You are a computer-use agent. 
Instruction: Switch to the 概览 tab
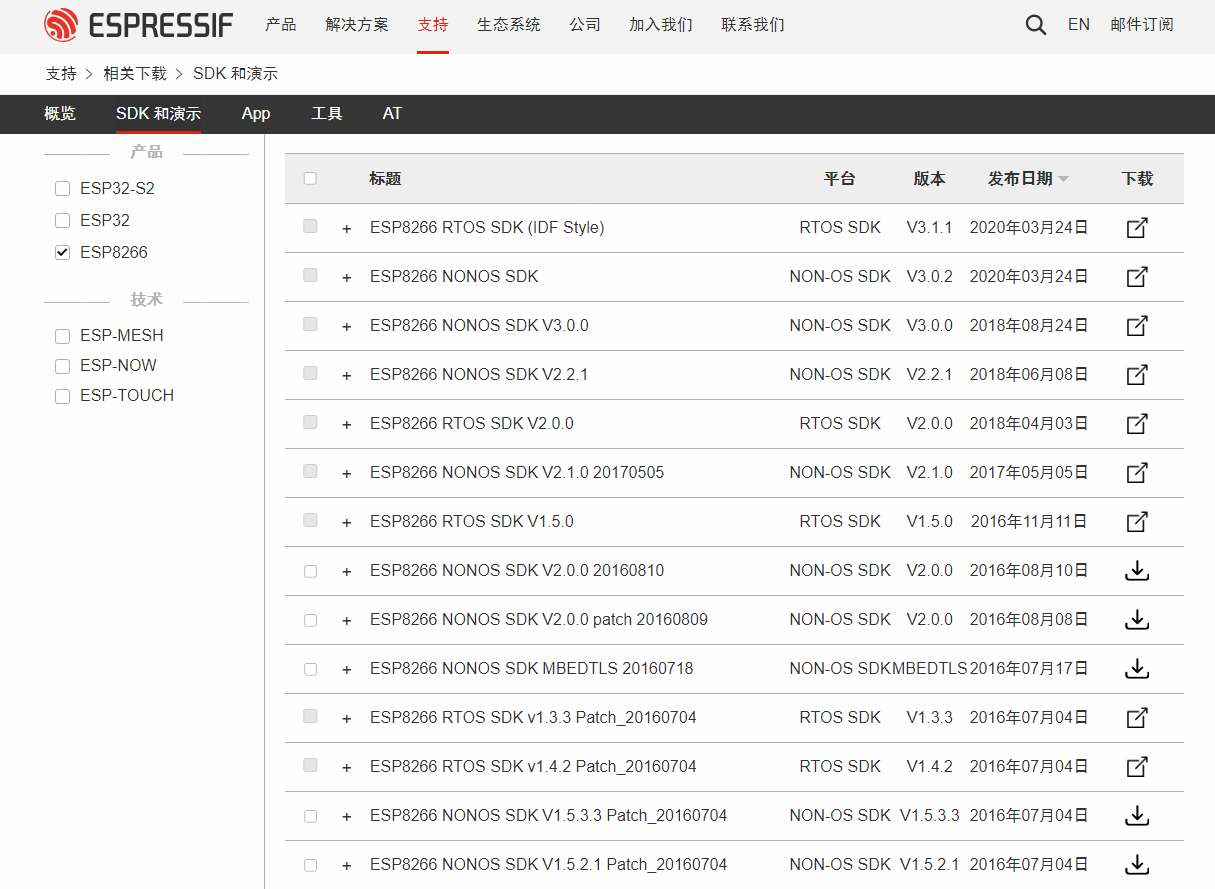60,114
